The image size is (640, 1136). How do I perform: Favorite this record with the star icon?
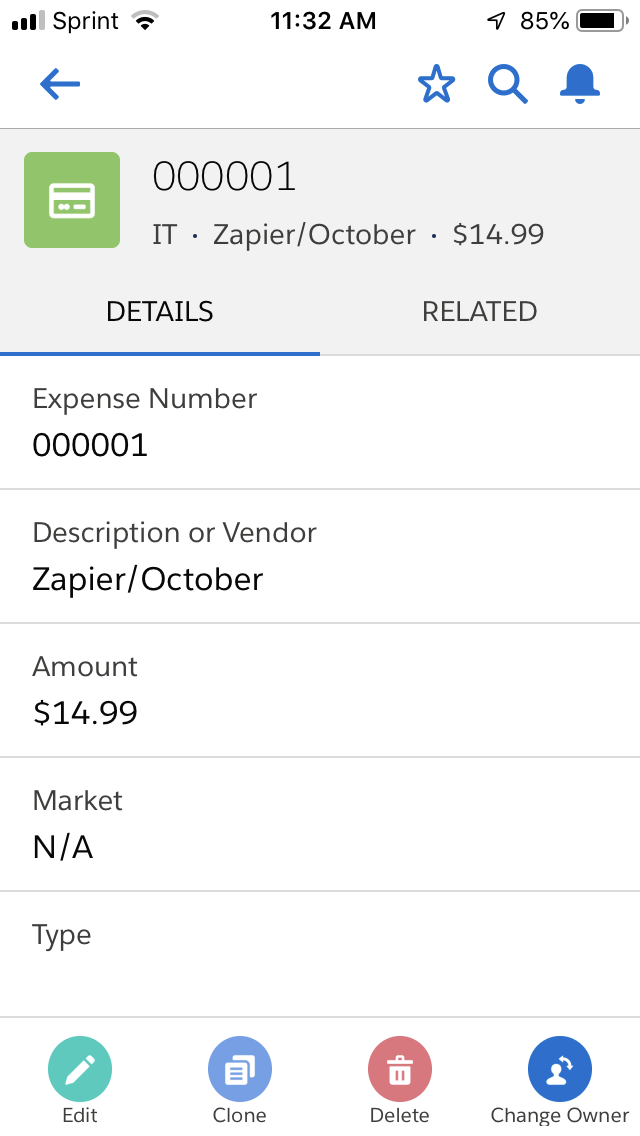(x=436, y=85)
